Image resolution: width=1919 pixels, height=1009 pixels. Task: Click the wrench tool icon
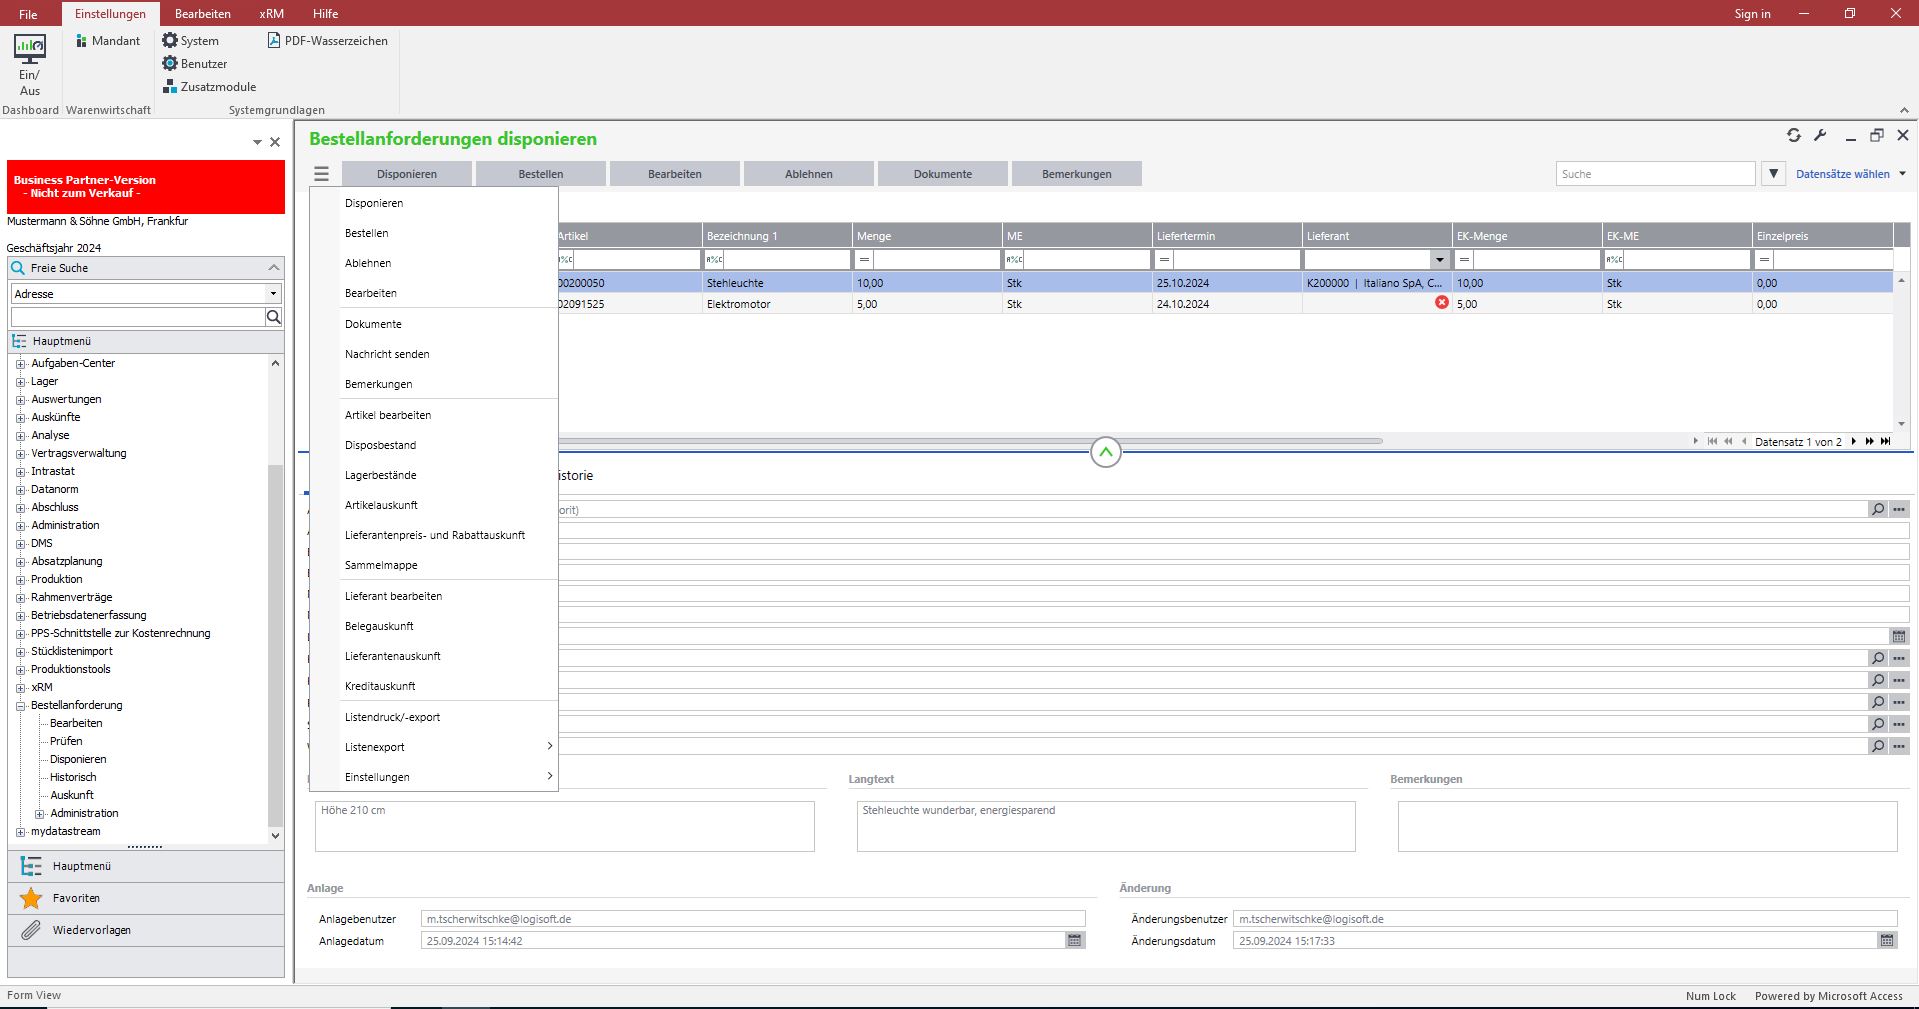[1820, 135]
